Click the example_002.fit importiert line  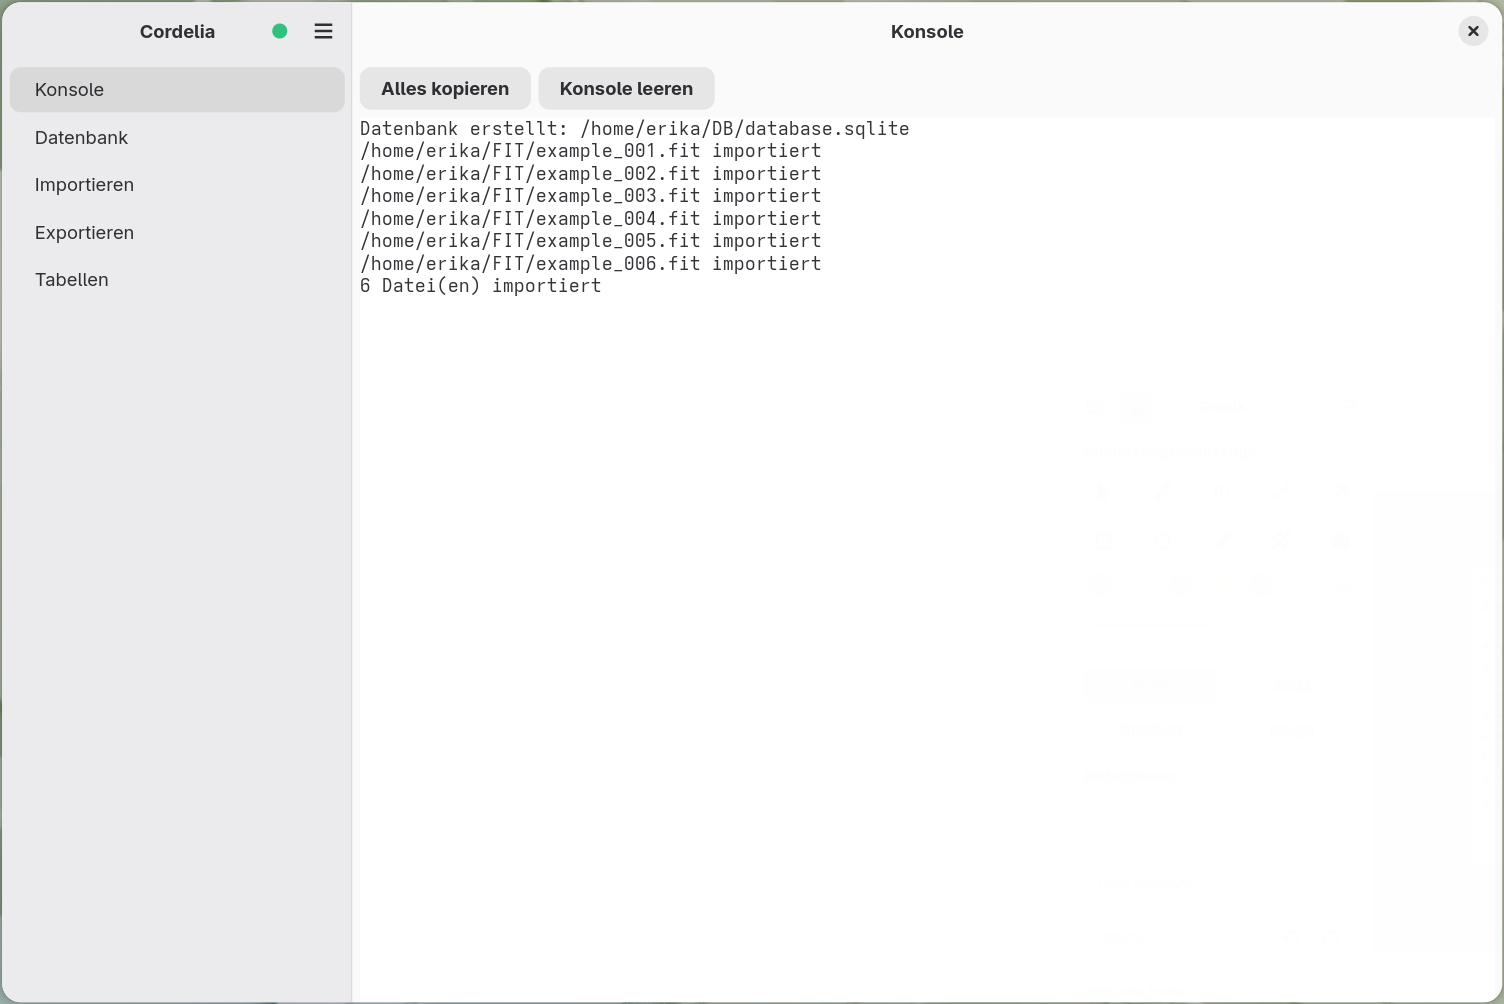tap(591, 174)
